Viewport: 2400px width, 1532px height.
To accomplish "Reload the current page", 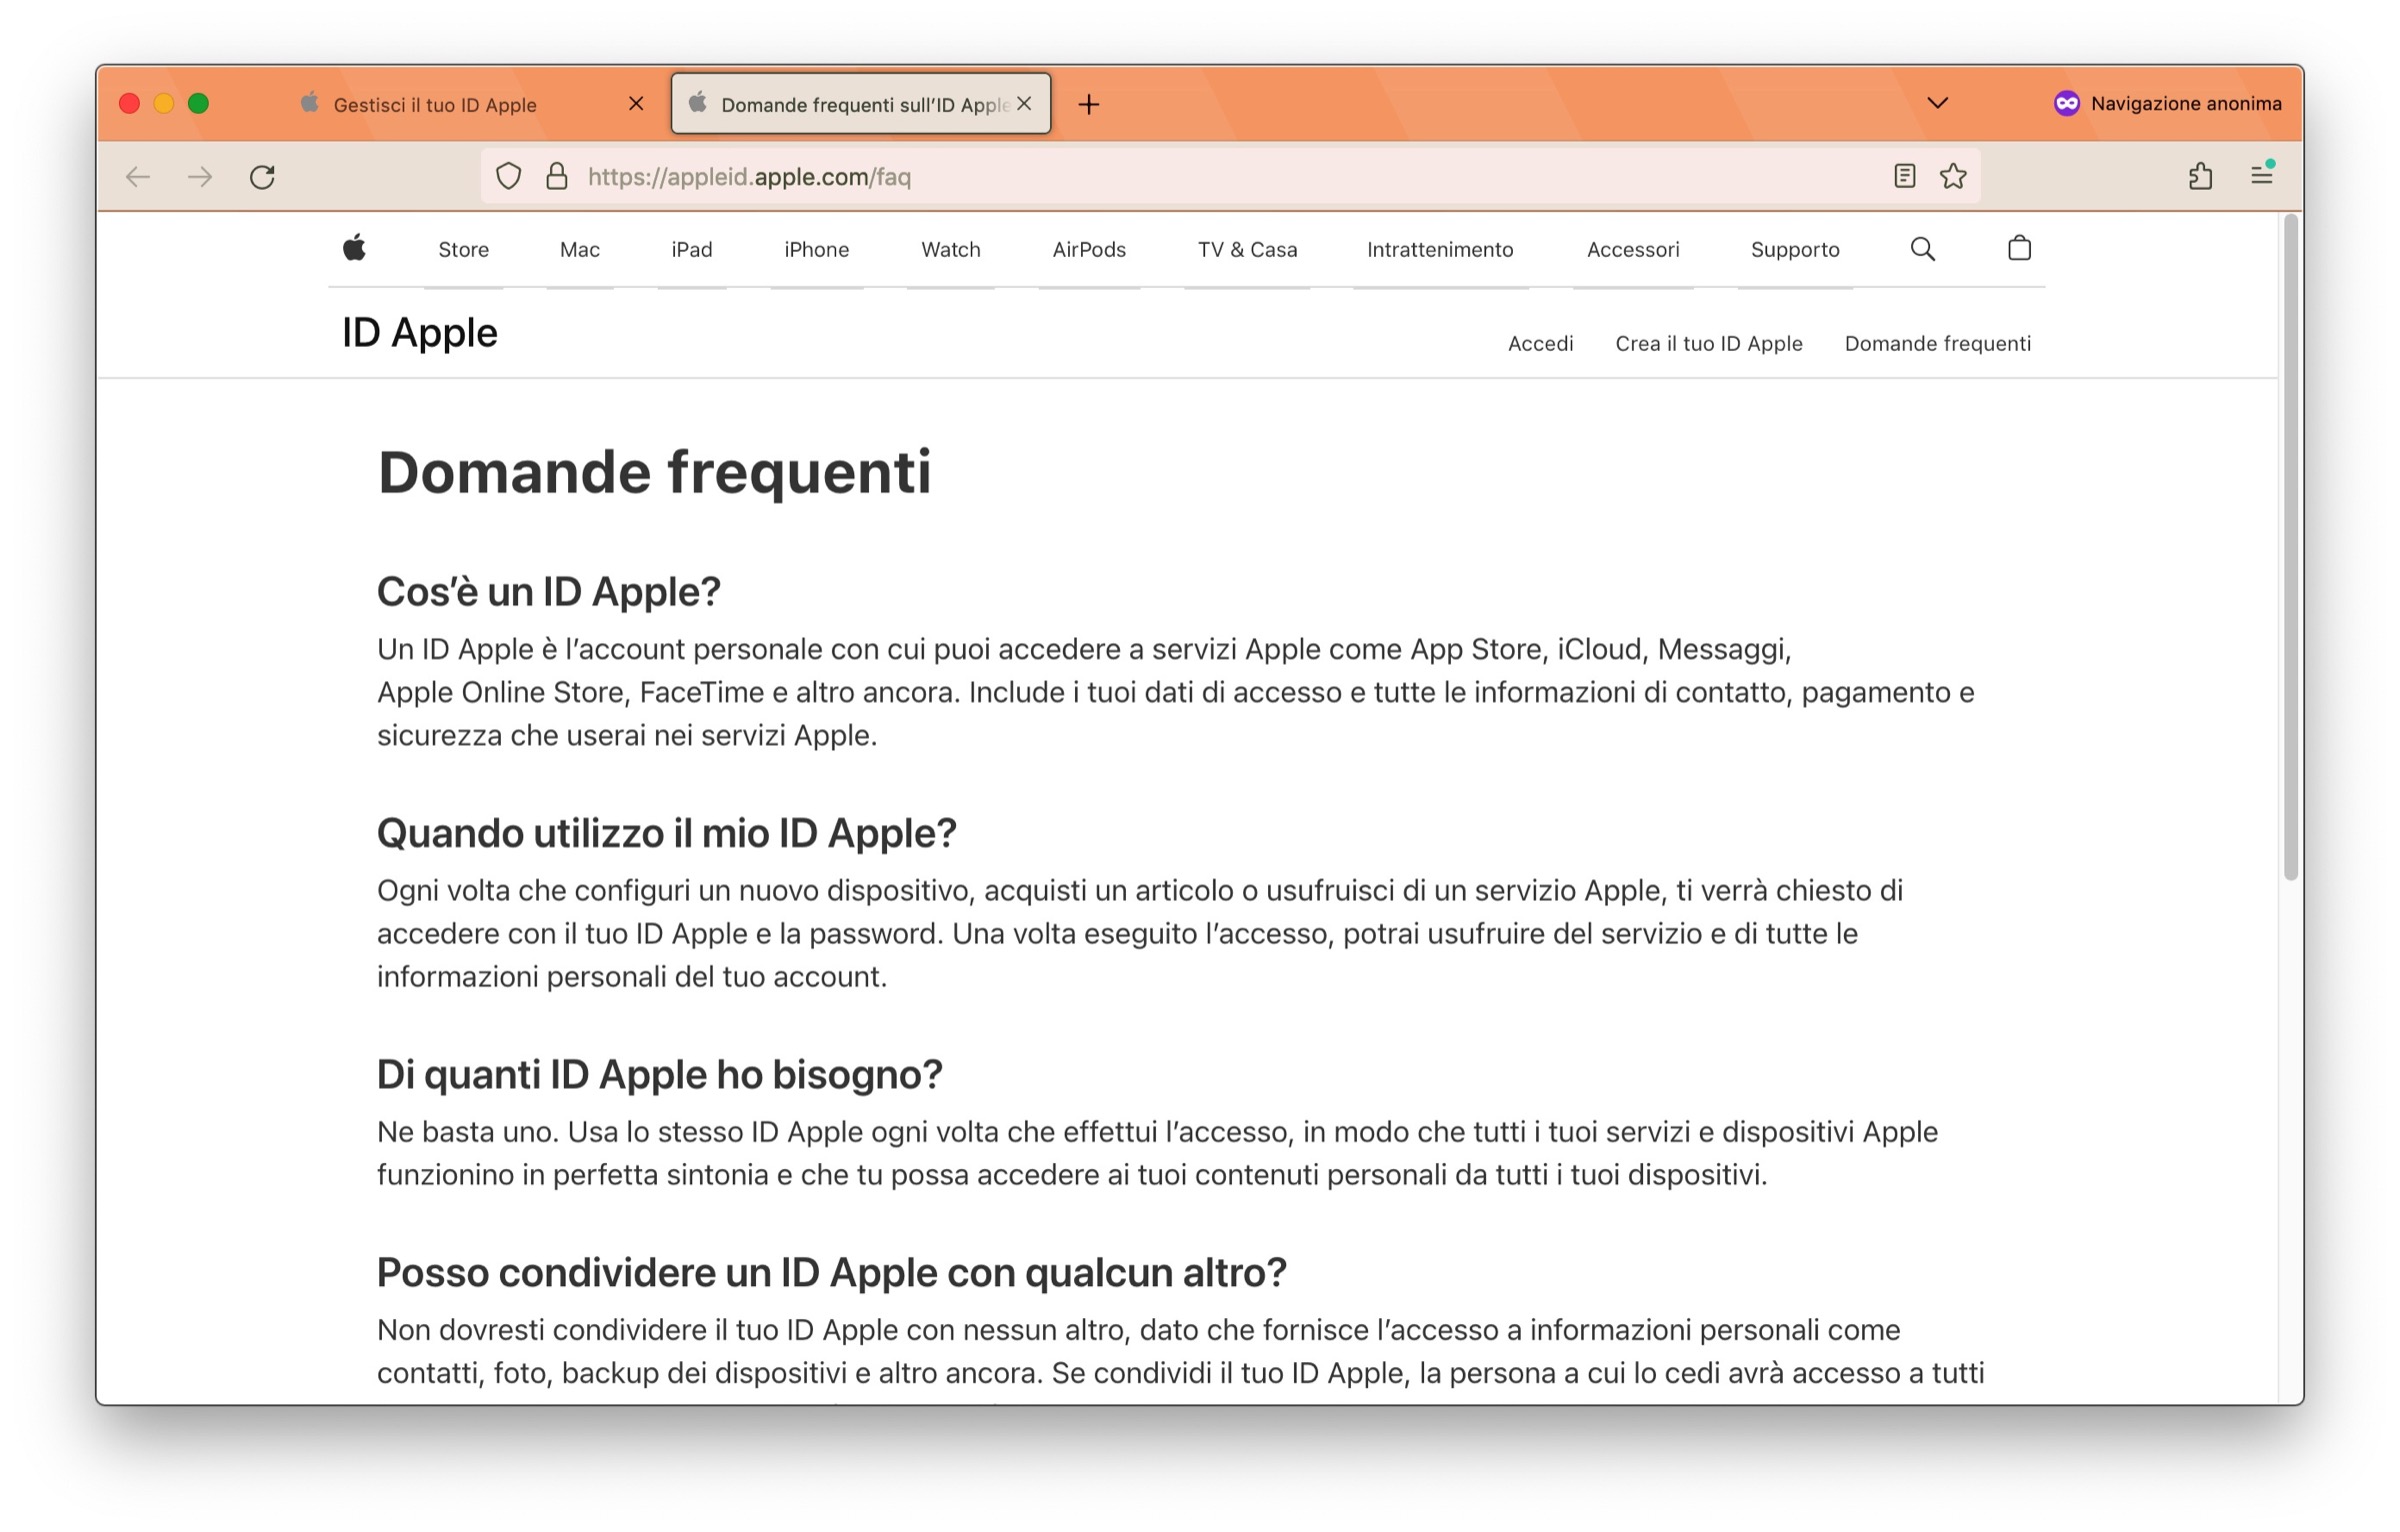I will (x=263, y=177).
